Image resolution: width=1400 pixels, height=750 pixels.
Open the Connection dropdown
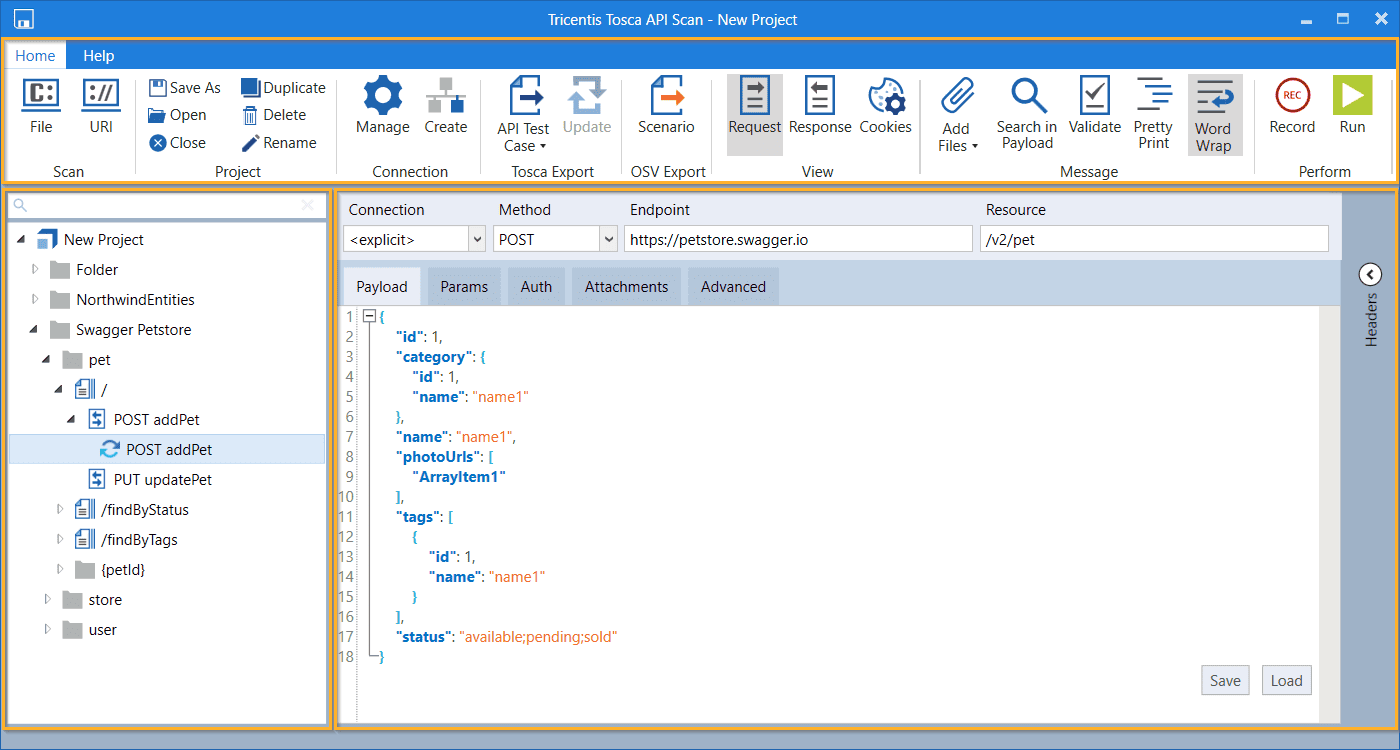pos(476,239)
